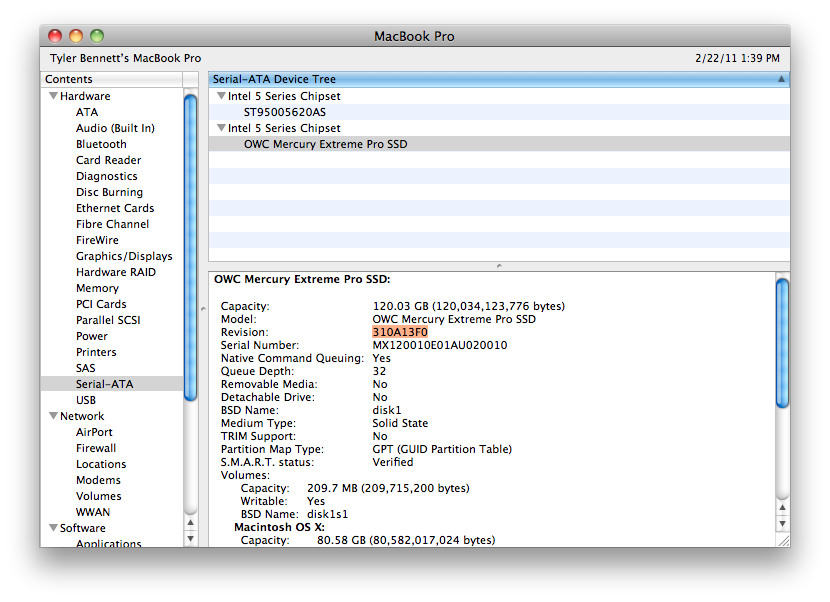This screenshot has width=830, height=602.
Task: Select Applications under Software
Action: click(x=109, y=543)
